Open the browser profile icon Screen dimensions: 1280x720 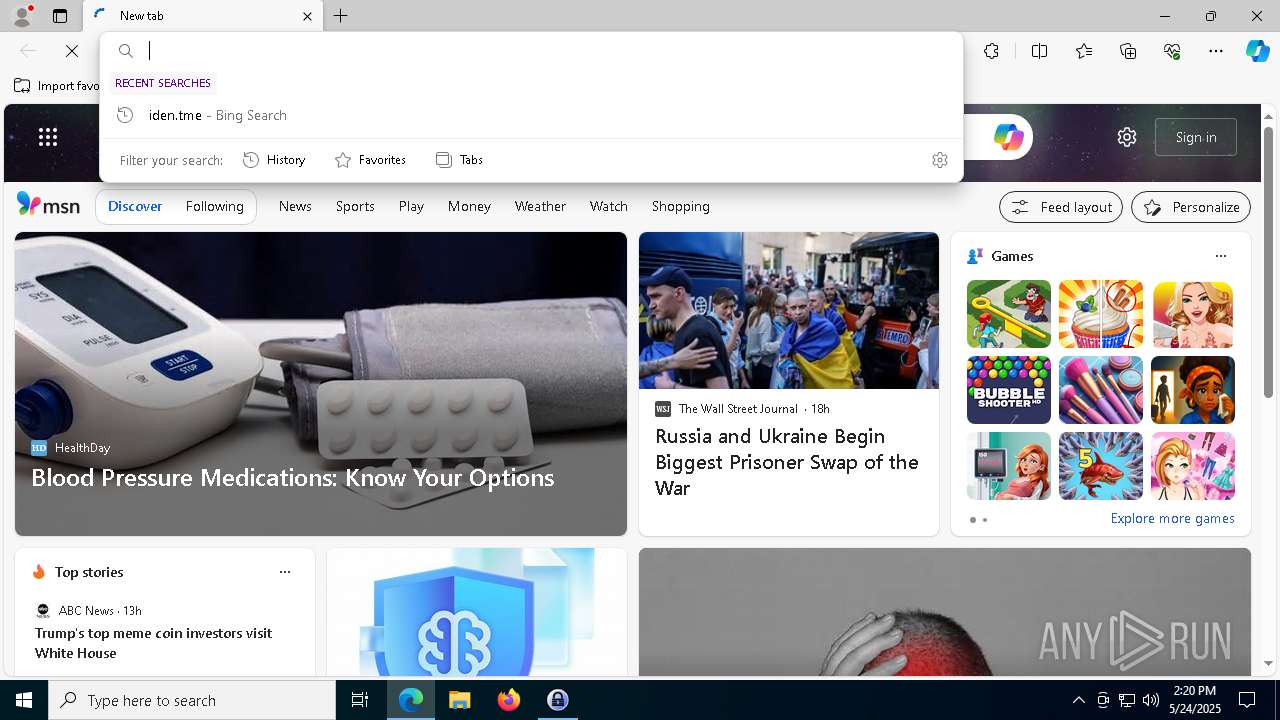tap(21, 16)
